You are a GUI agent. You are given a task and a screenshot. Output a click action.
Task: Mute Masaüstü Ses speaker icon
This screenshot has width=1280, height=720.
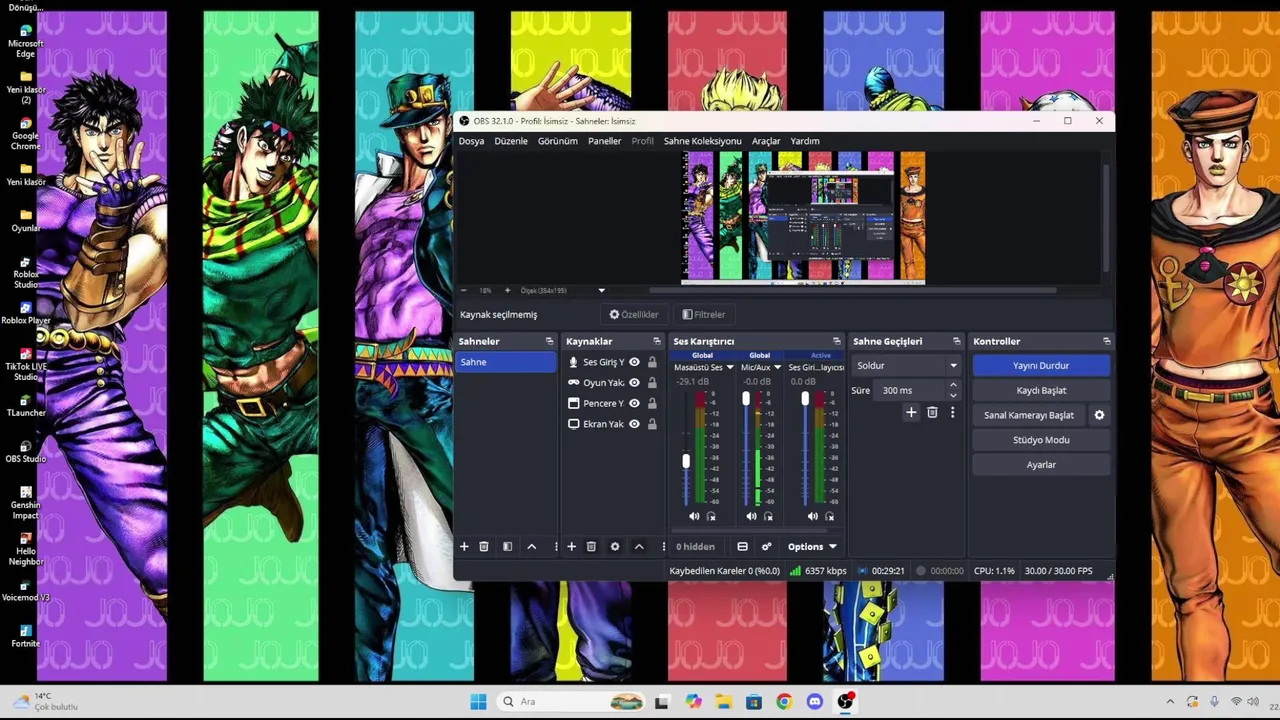(694, 516)
